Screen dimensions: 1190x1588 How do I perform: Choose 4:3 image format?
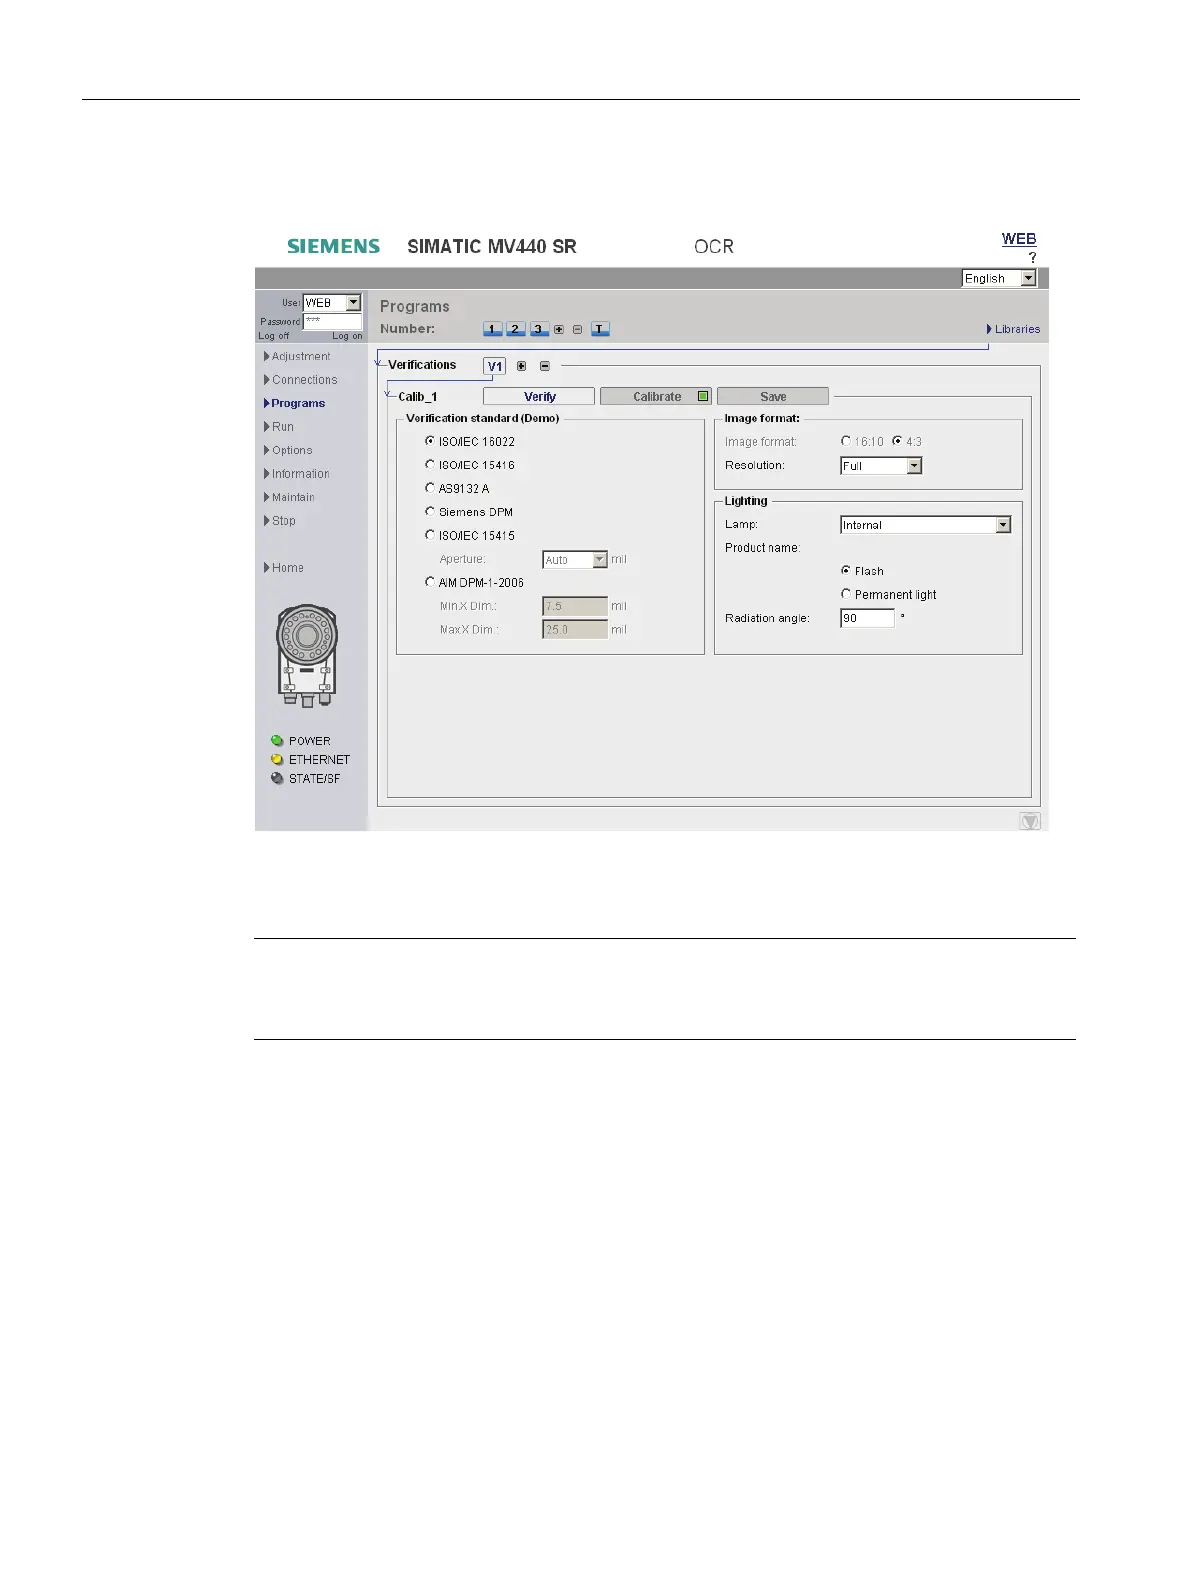pyautogui.click(x=897, y=441)
